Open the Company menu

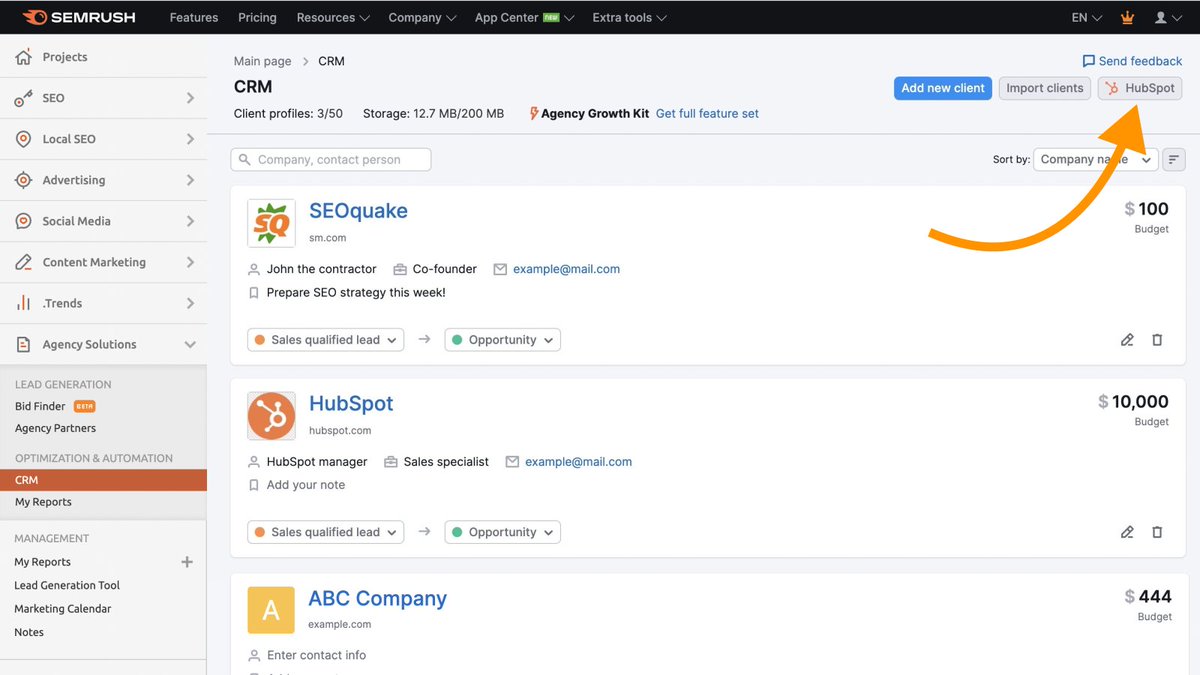[422, 17]
